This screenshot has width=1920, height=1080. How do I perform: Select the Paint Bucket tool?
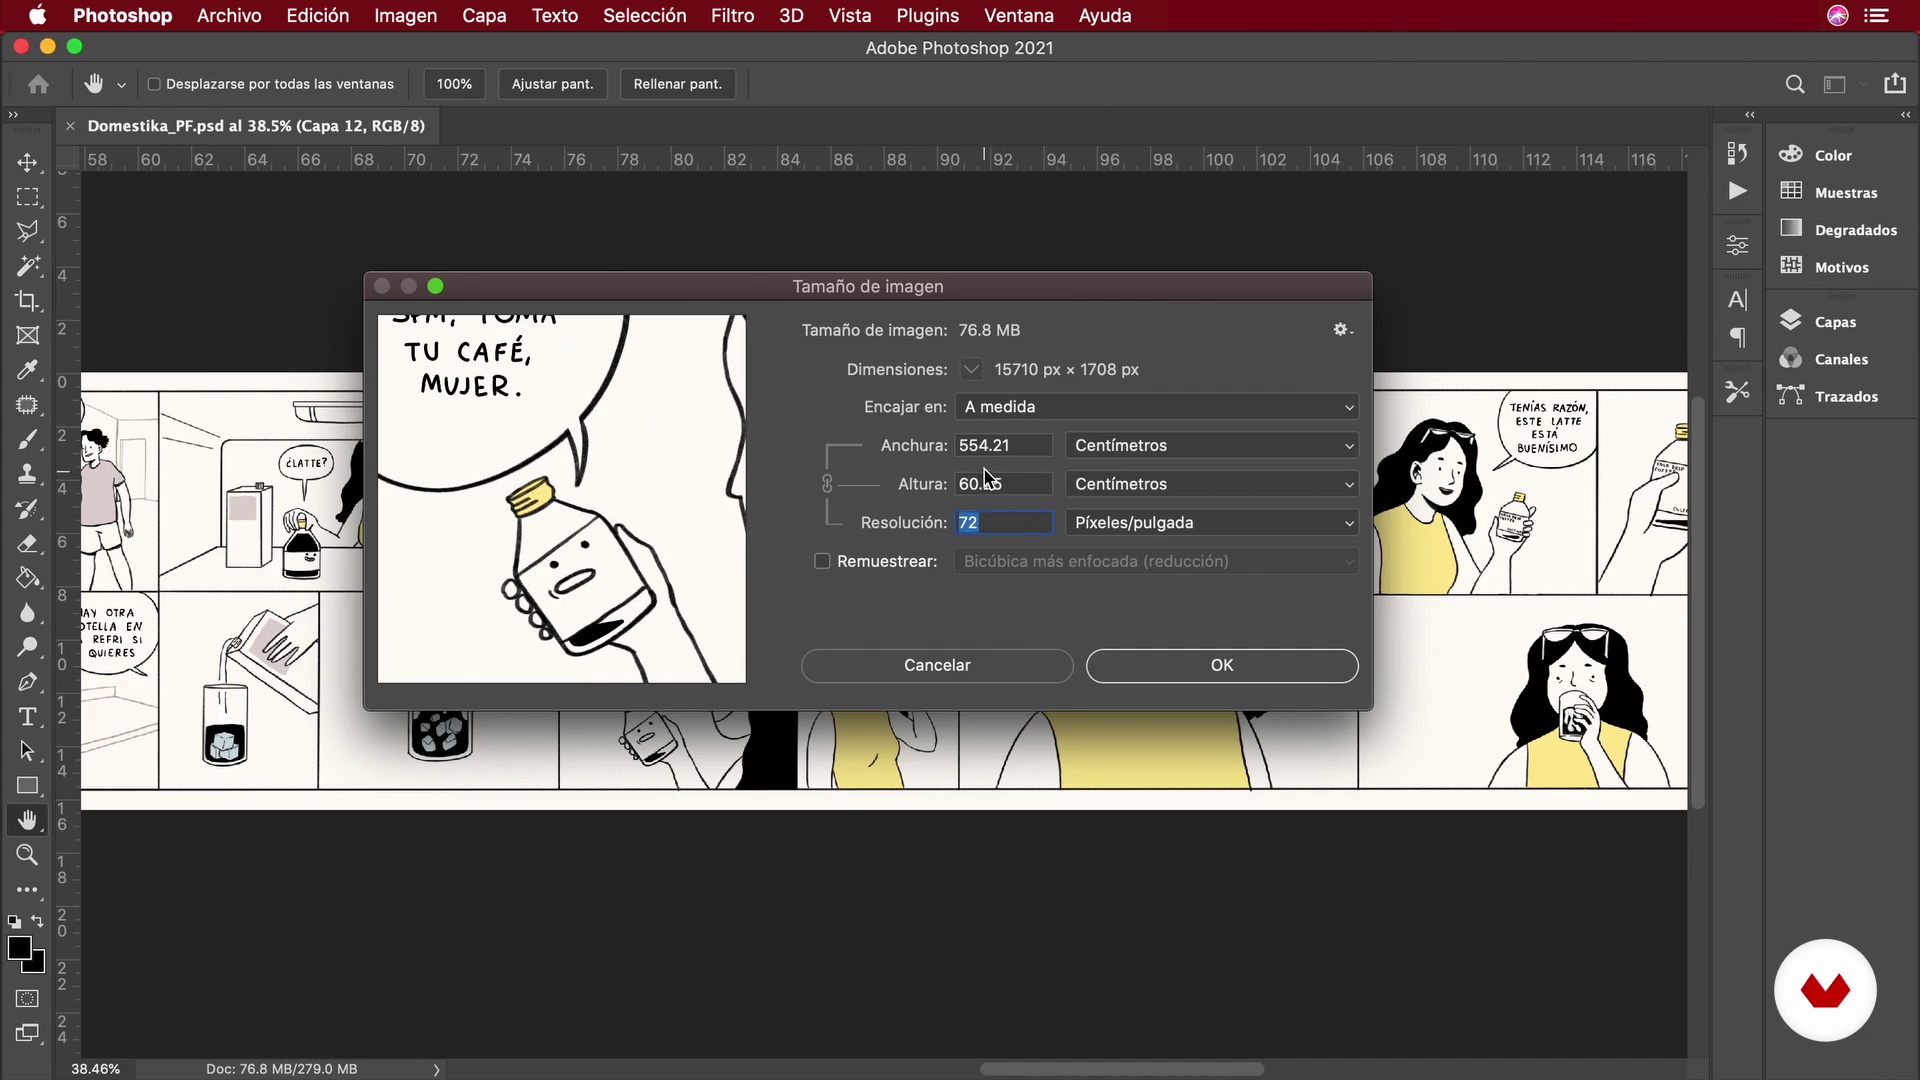[x=27, y=578]
